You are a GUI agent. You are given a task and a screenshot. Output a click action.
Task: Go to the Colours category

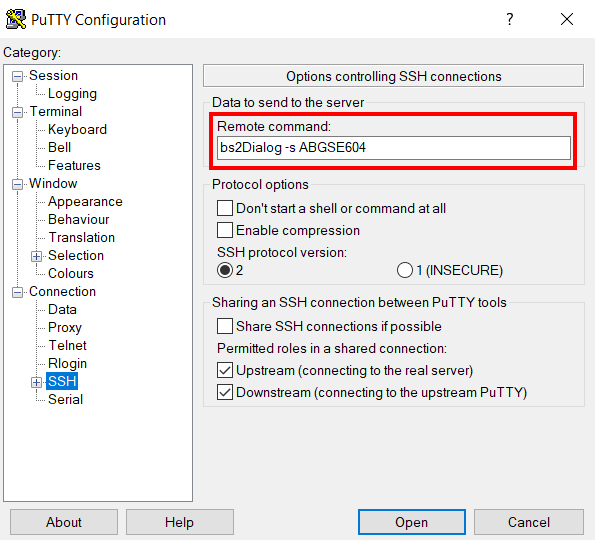click(71, 273)
